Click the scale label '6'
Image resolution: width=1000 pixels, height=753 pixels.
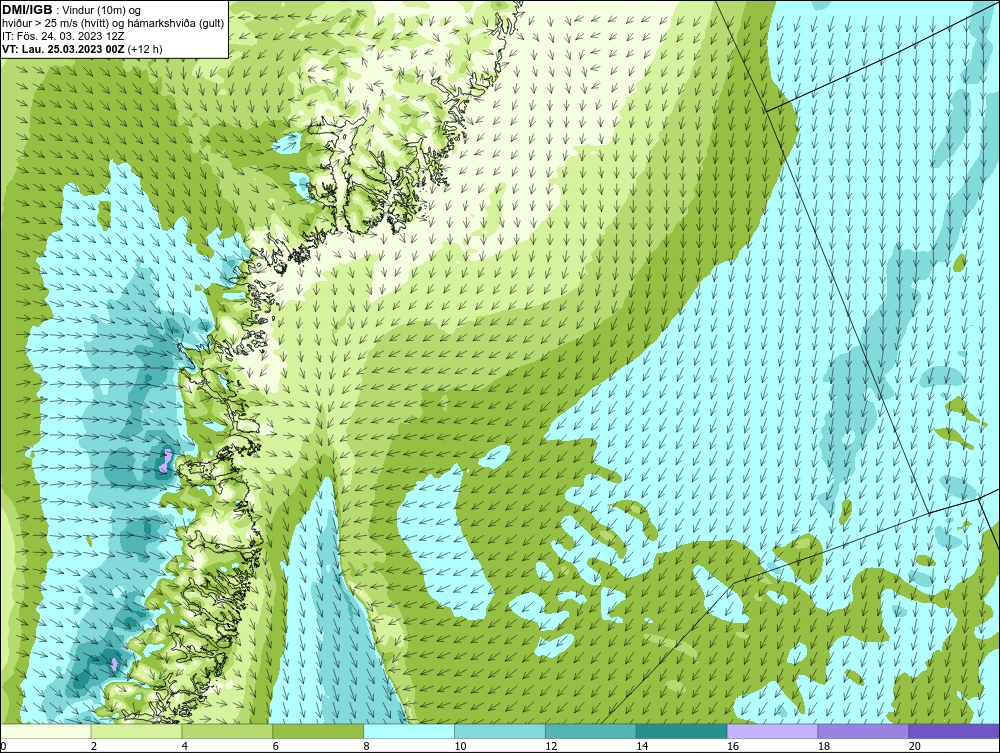[x=276, y=746]
